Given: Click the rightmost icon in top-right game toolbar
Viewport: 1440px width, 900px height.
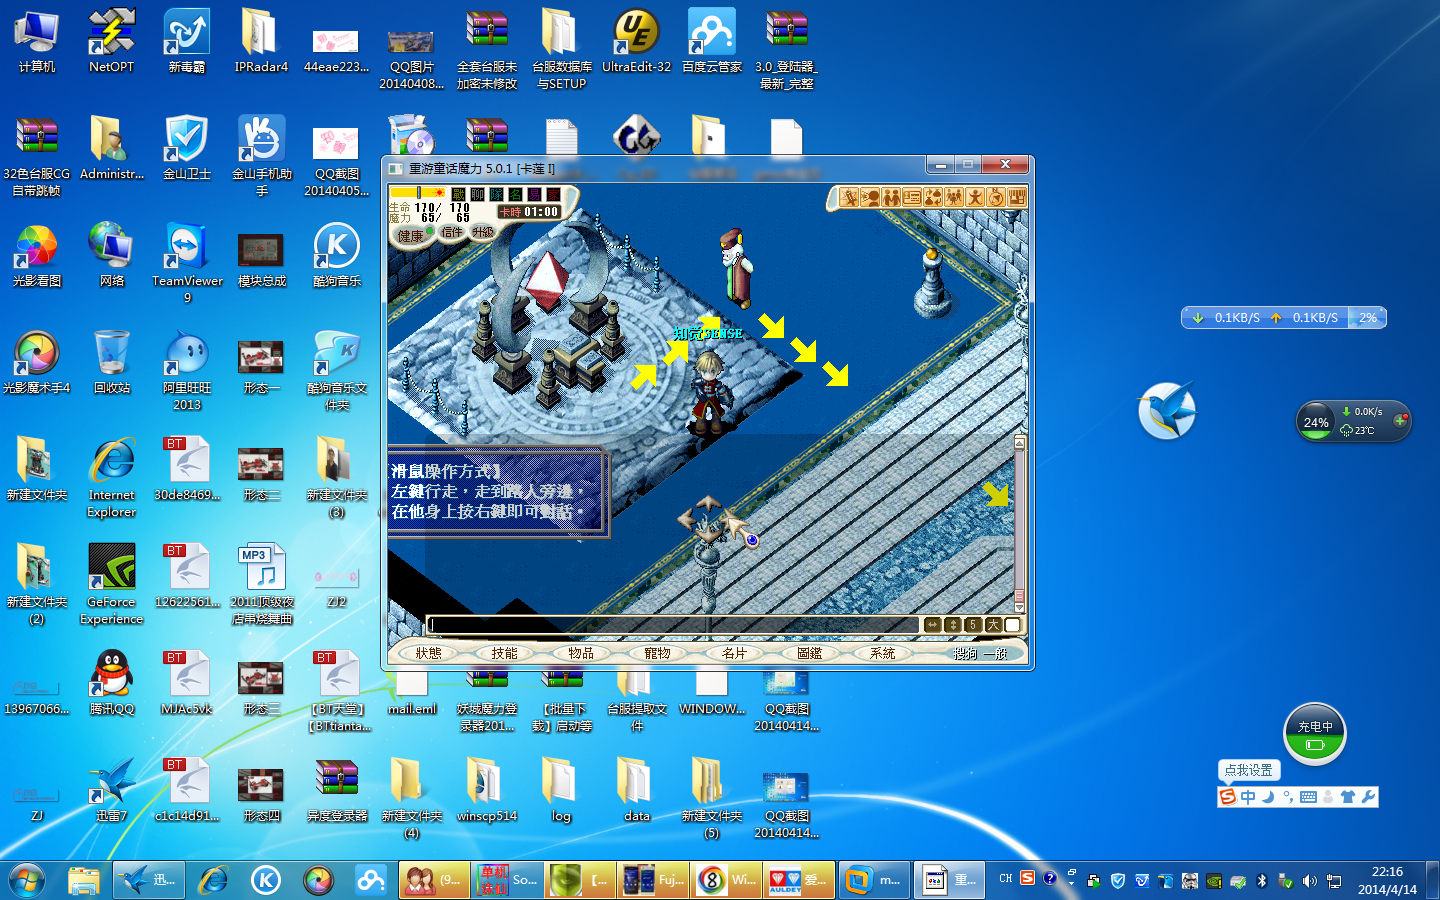Looking at the screenshot, I should (1017, 198).
